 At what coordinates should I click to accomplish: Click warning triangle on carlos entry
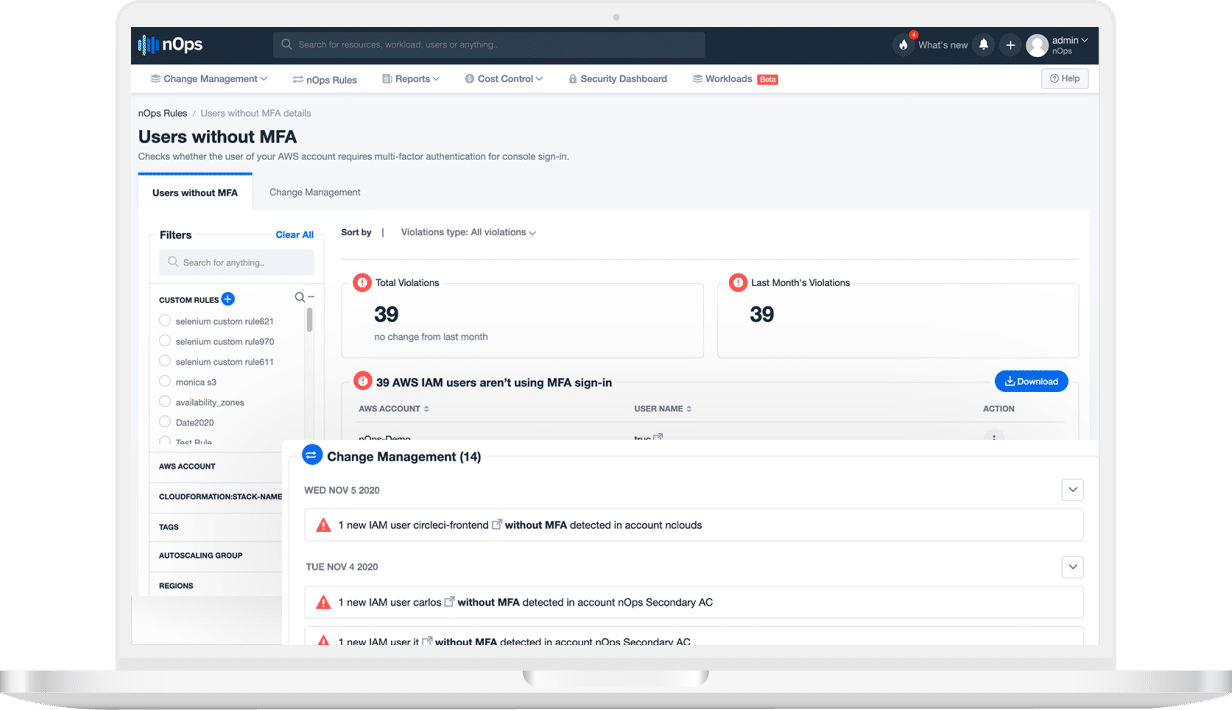pyautogui.click(x=323, y=602)
